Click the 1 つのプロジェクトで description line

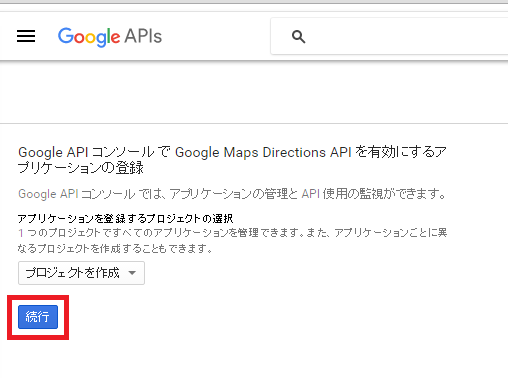click(x=60, y=233)
